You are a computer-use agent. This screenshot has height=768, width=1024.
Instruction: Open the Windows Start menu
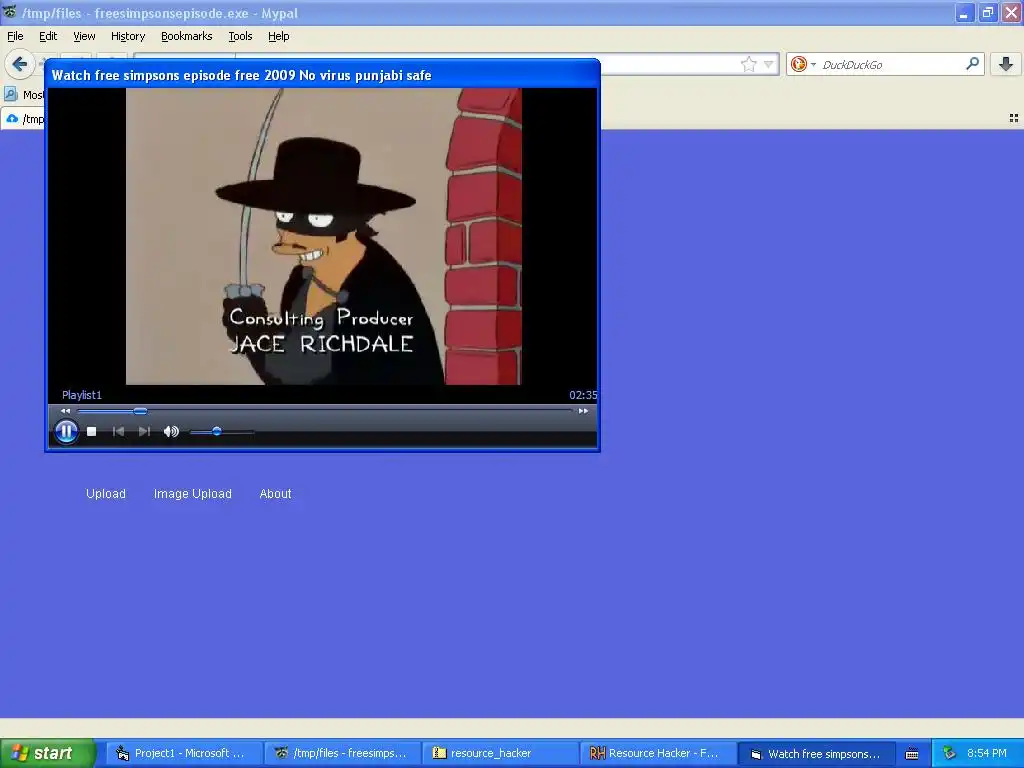(x=47, y=753)
